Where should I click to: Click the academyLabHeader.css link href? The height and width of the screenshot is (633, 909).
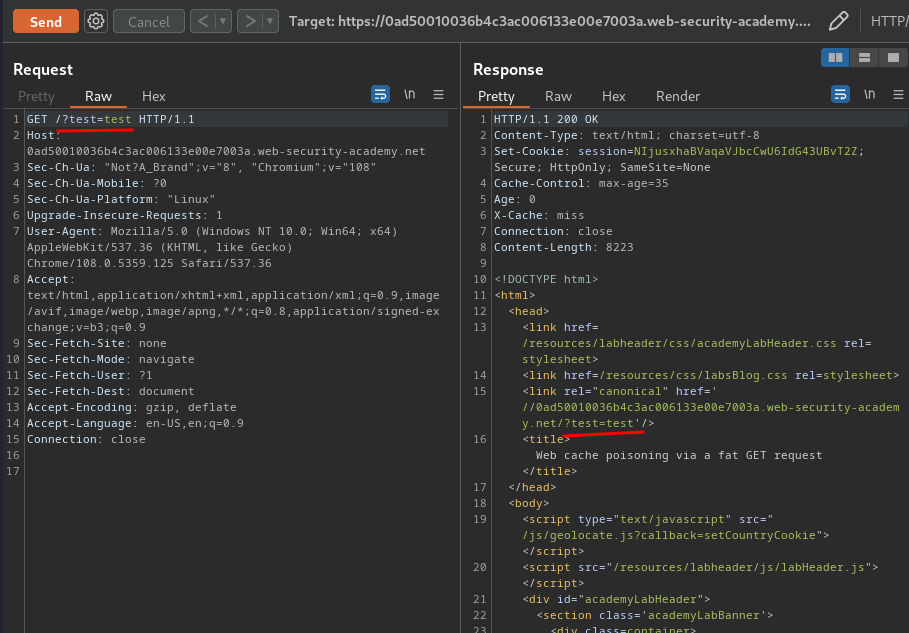point(679,343)
